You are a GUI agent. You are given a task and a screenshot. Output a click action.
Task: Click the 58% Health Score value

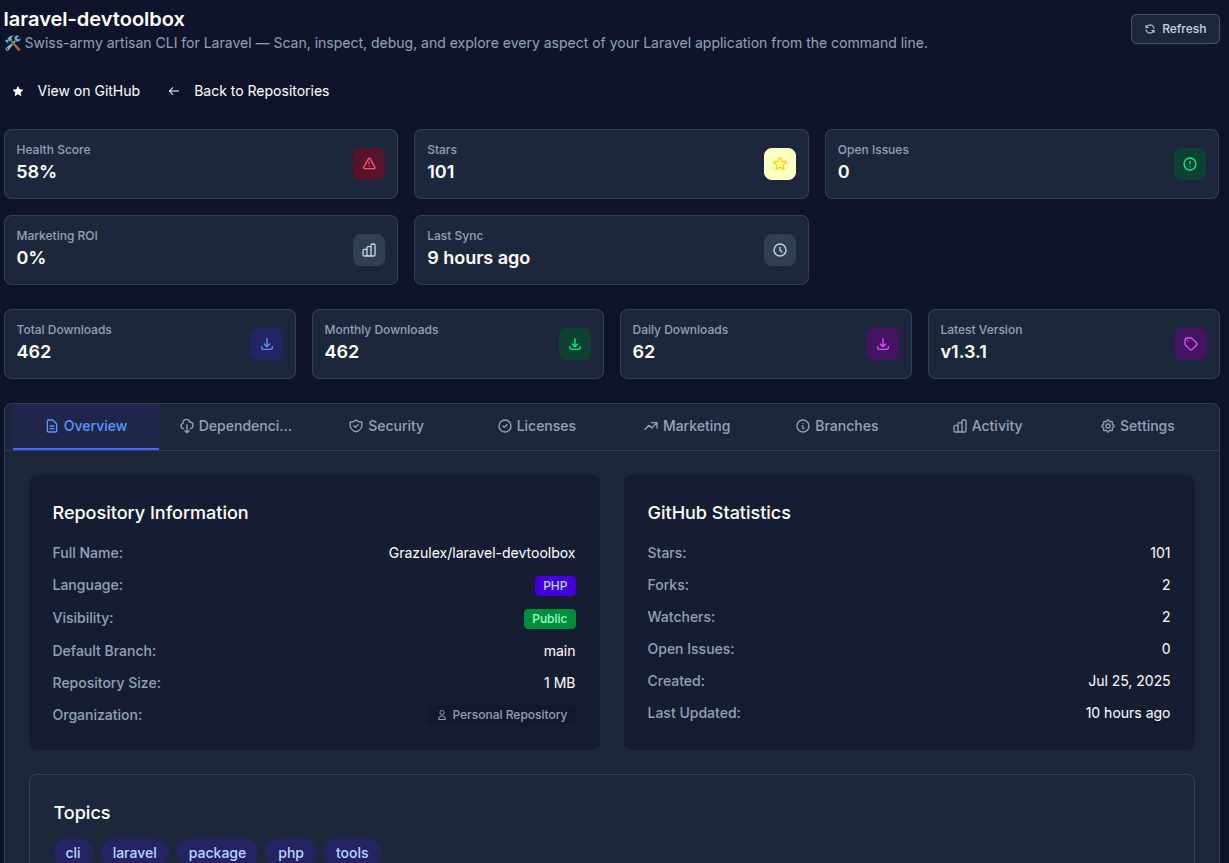point(36,172)
